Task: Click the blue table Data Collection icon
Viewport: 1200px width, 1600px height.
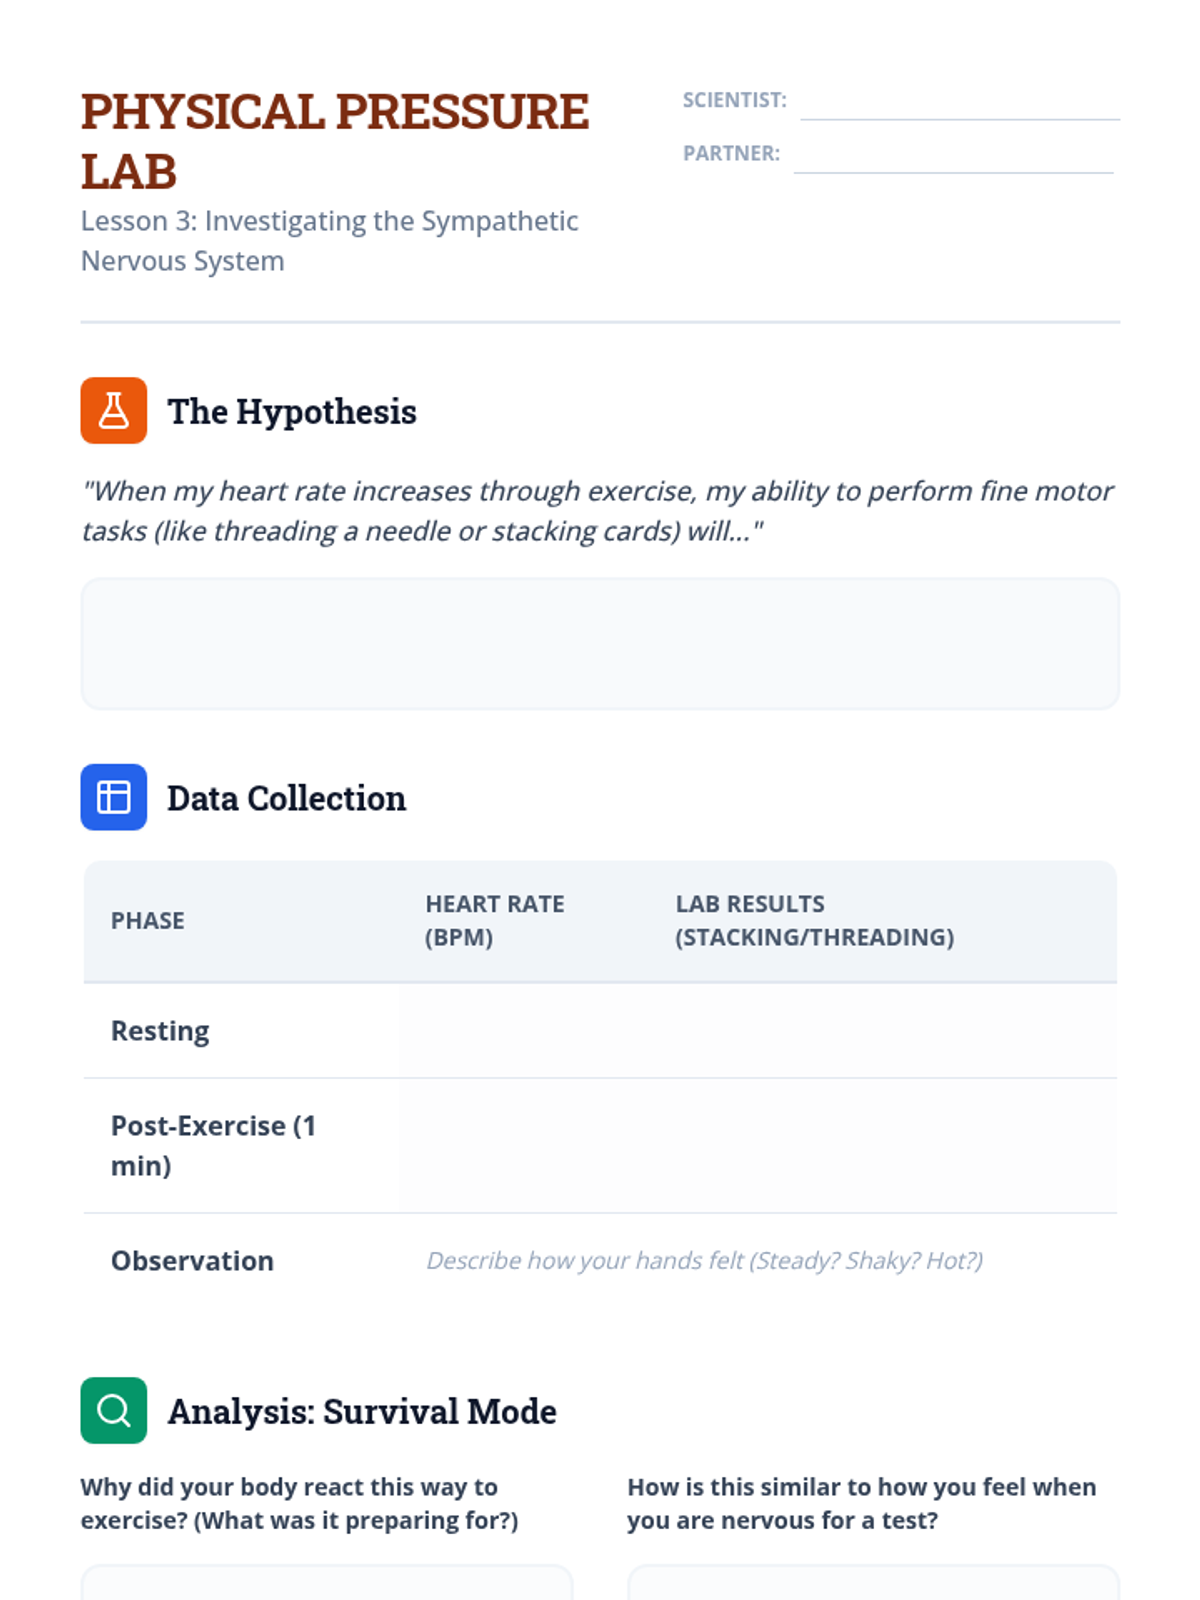Action: 113,797
